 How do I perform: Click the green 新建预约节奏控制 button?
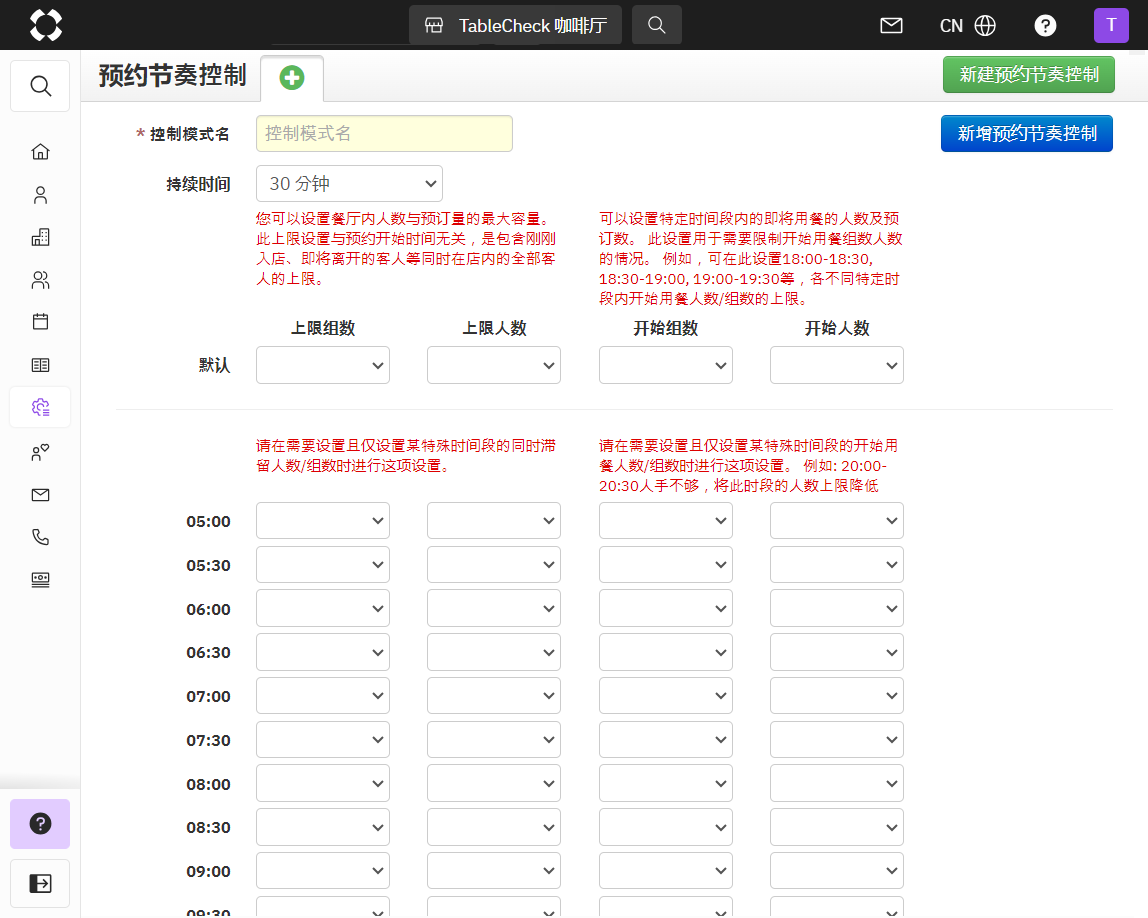pyautogui.click(x=1029, y=75)
